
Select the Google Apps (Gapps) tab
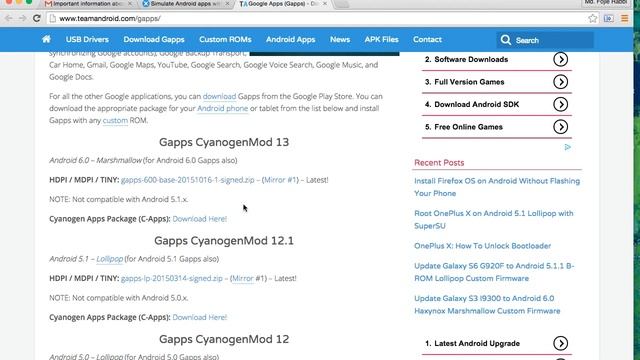283,4
